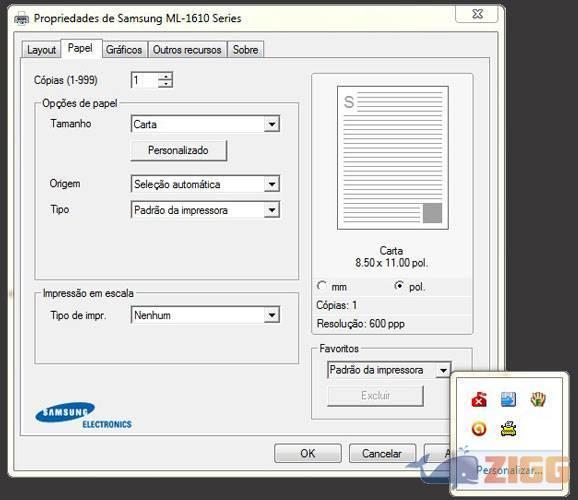Viewport: 578px width, 500px height.
Task: Click the Cópias number input field
Action: [144, 80]
